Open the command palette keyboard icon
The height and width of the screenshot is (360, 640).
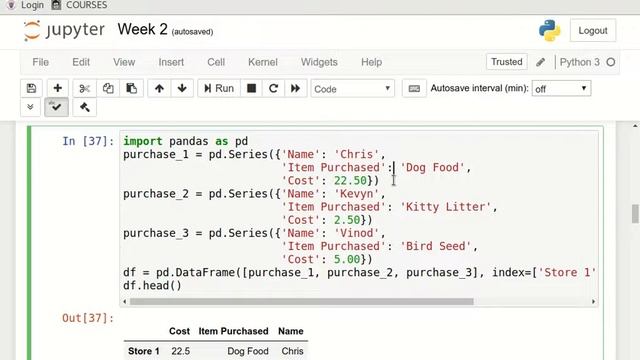pos(414,89)
